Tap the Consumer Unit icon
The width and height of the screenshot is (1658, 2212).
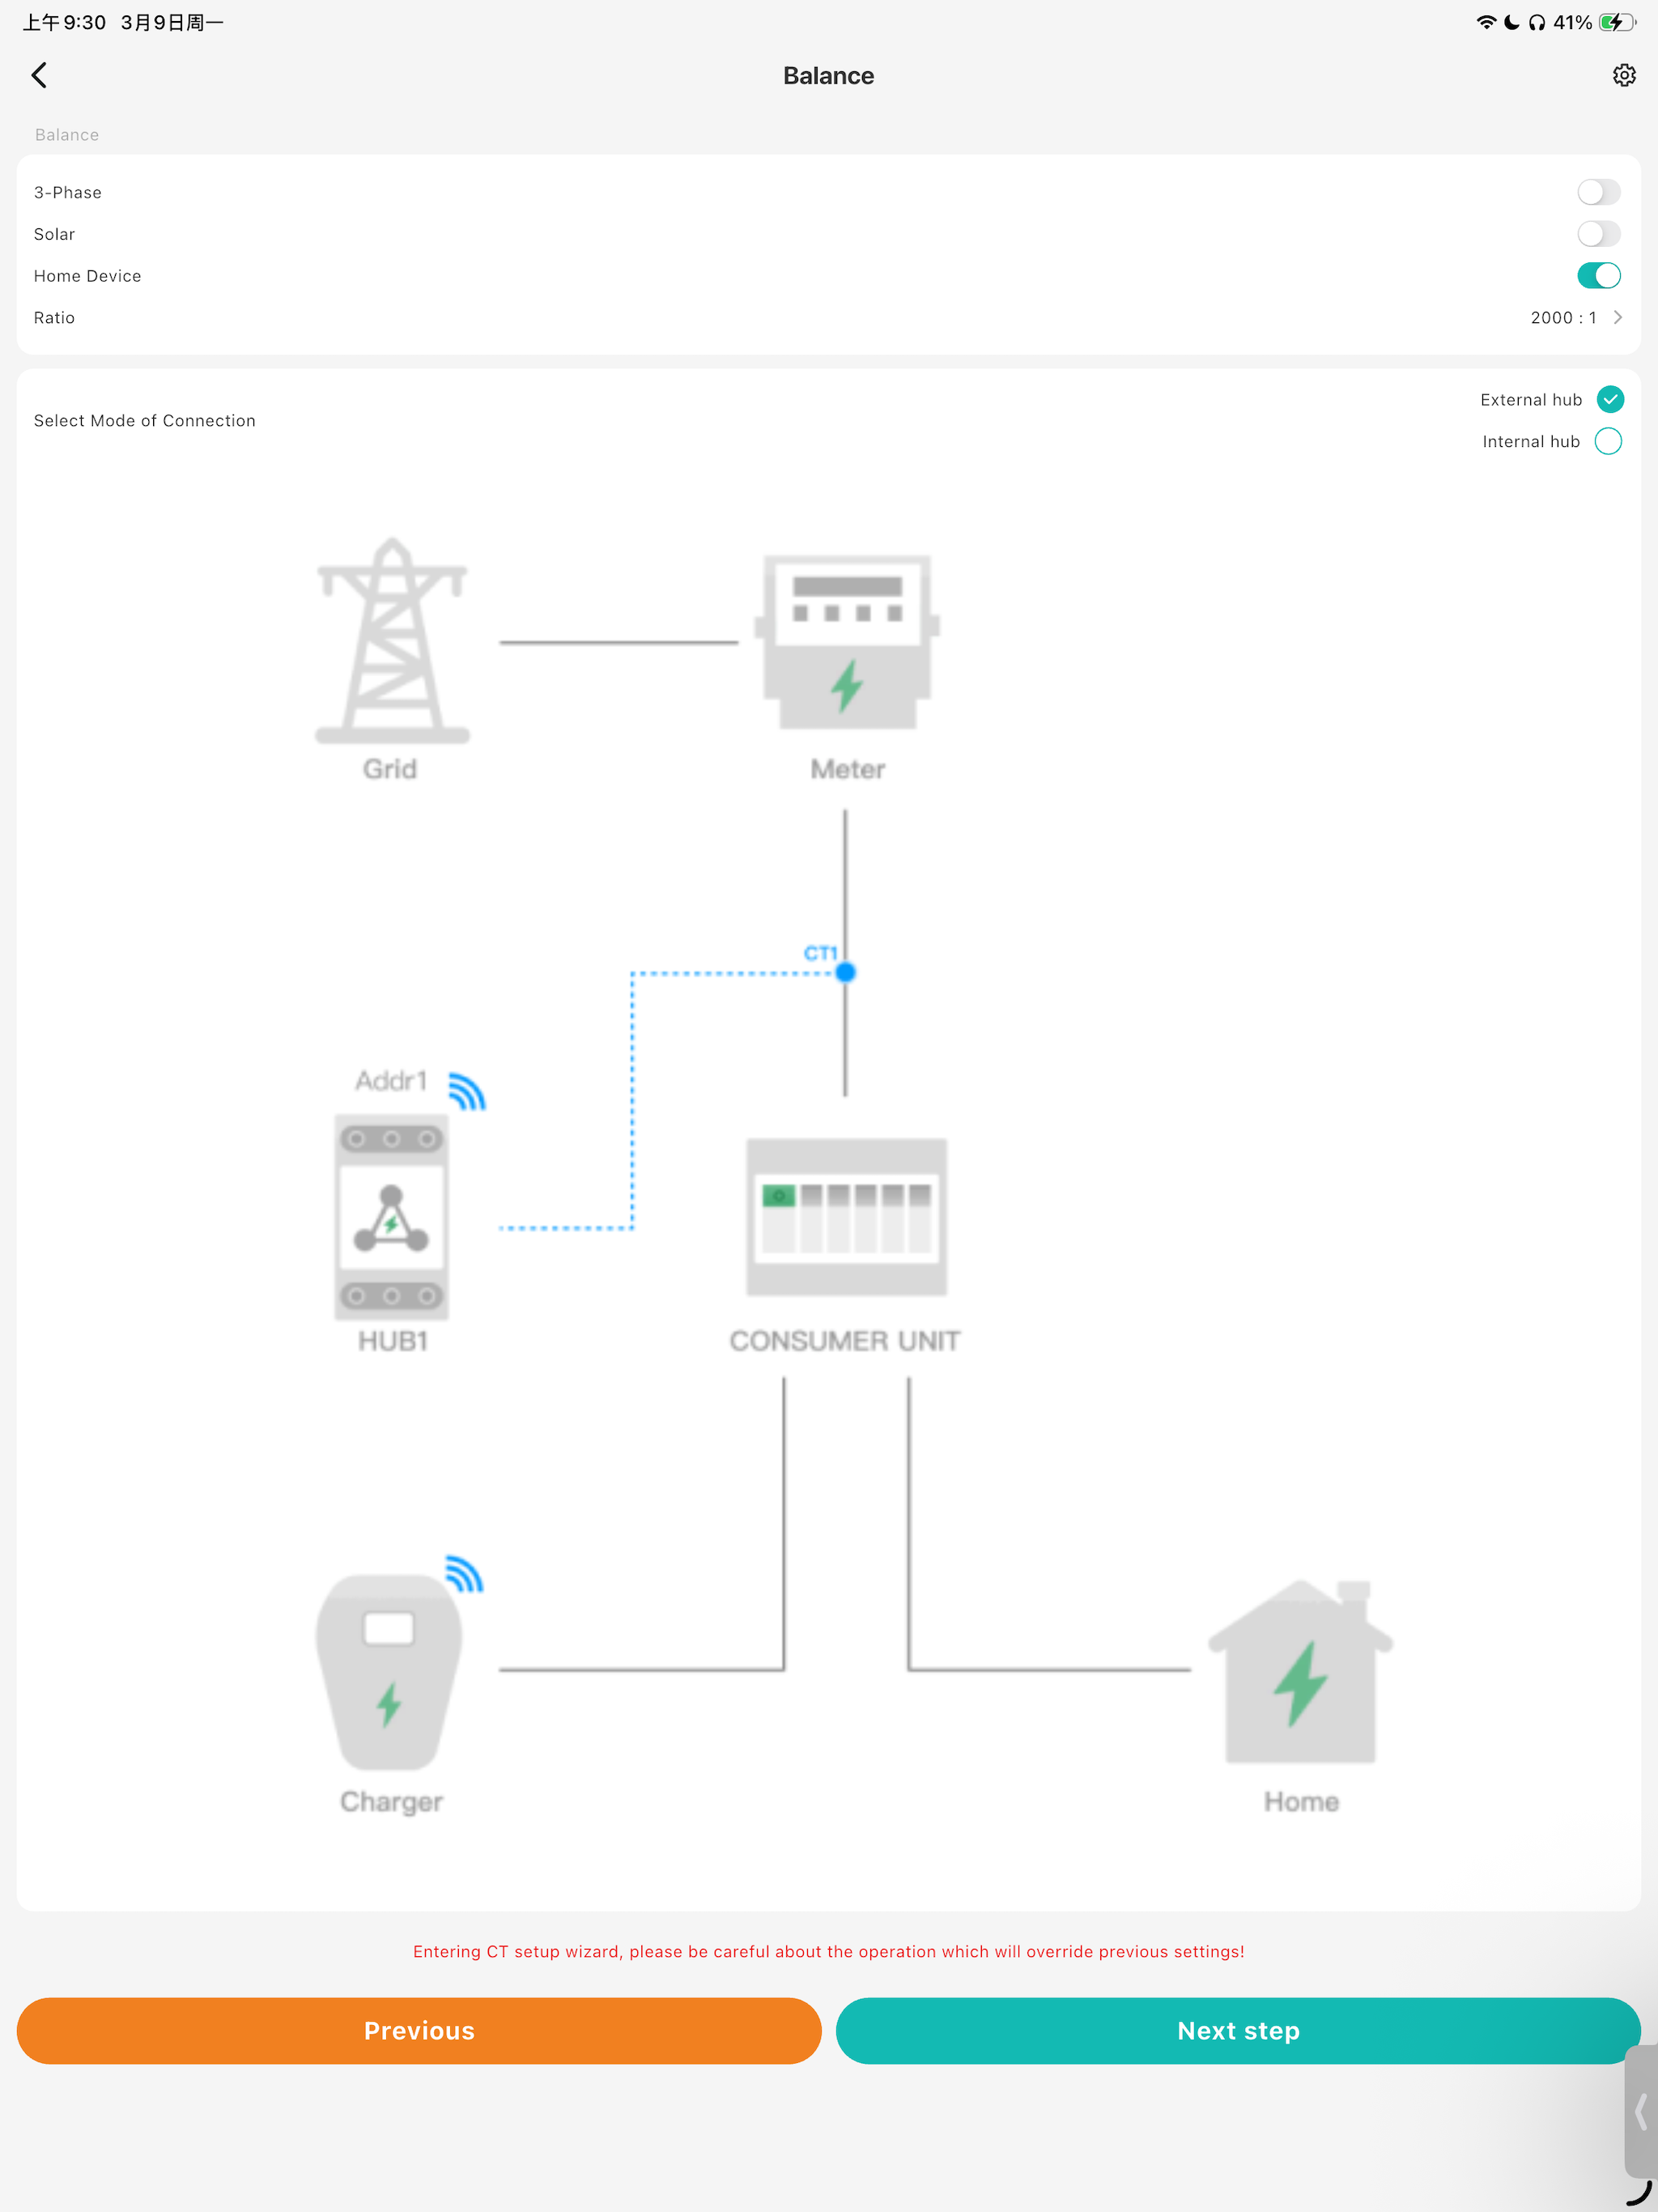(846, 1217)
